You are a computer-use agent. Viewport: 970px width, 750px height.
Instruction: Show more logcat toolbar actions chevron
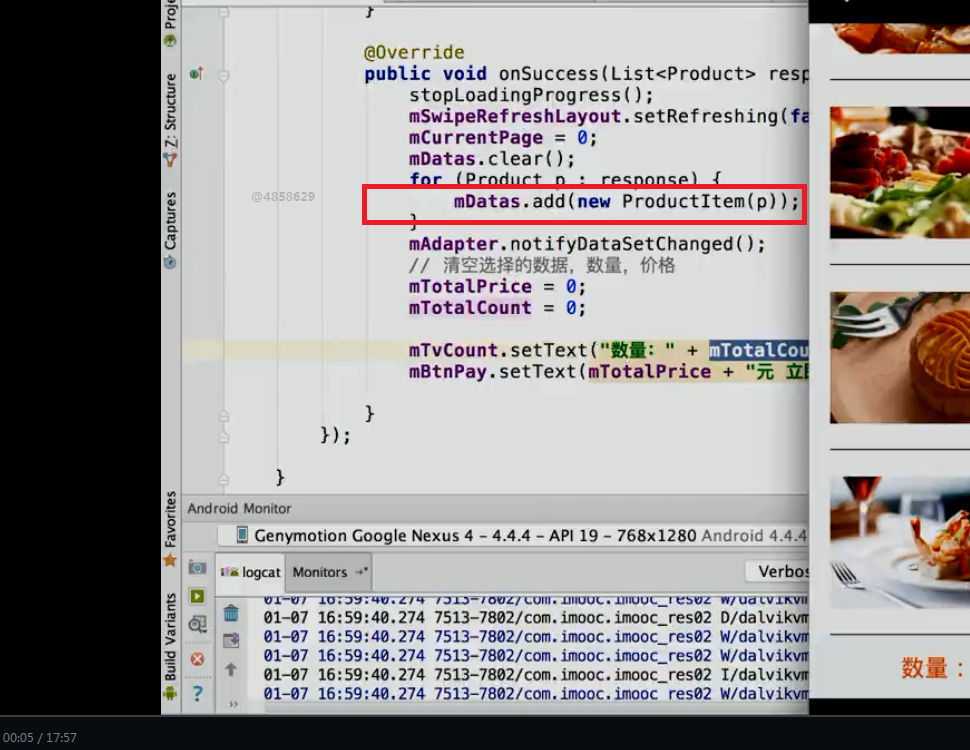coord(233,704)
